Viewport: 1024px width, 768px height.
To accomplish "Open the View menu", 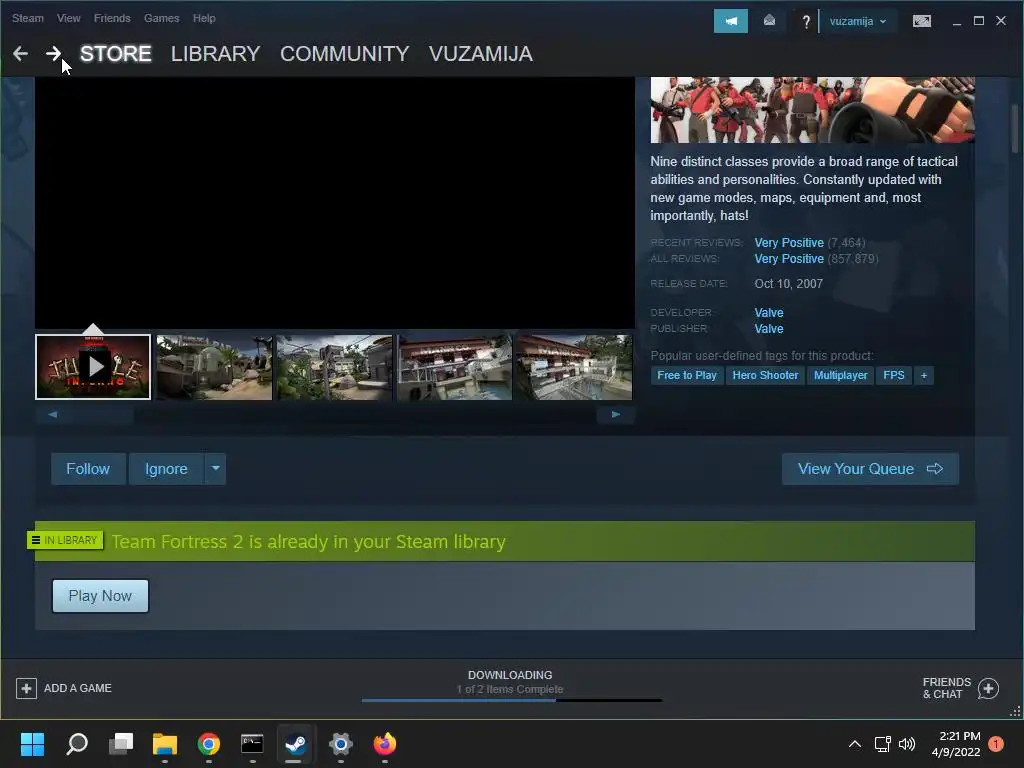I will (x=69, y=18).
